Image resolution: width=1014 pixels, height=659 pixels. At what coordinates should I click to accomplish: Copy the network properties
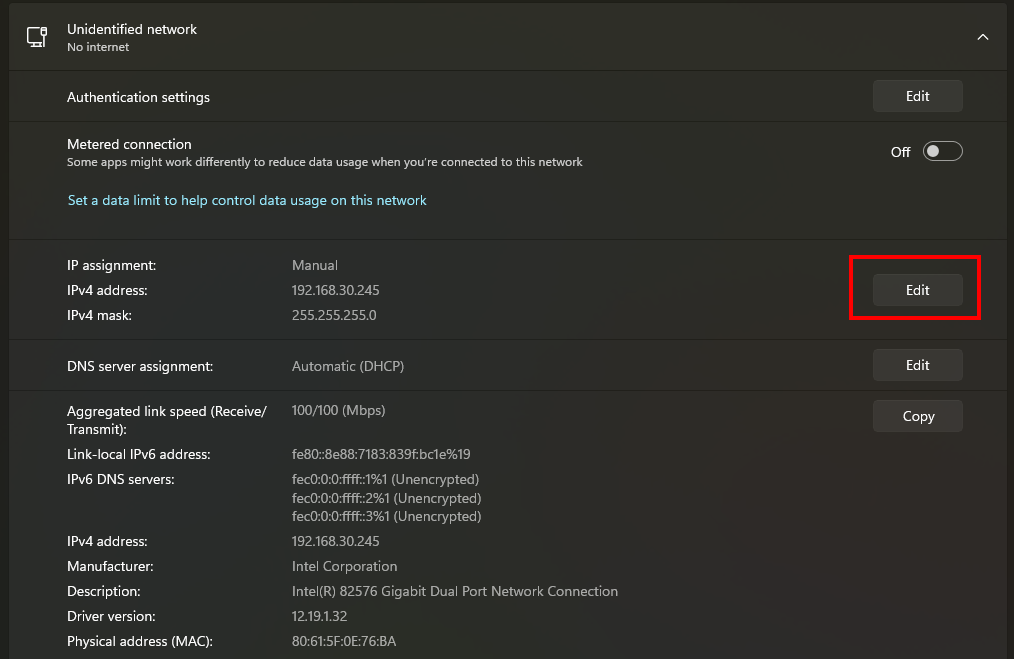(917, 416)
